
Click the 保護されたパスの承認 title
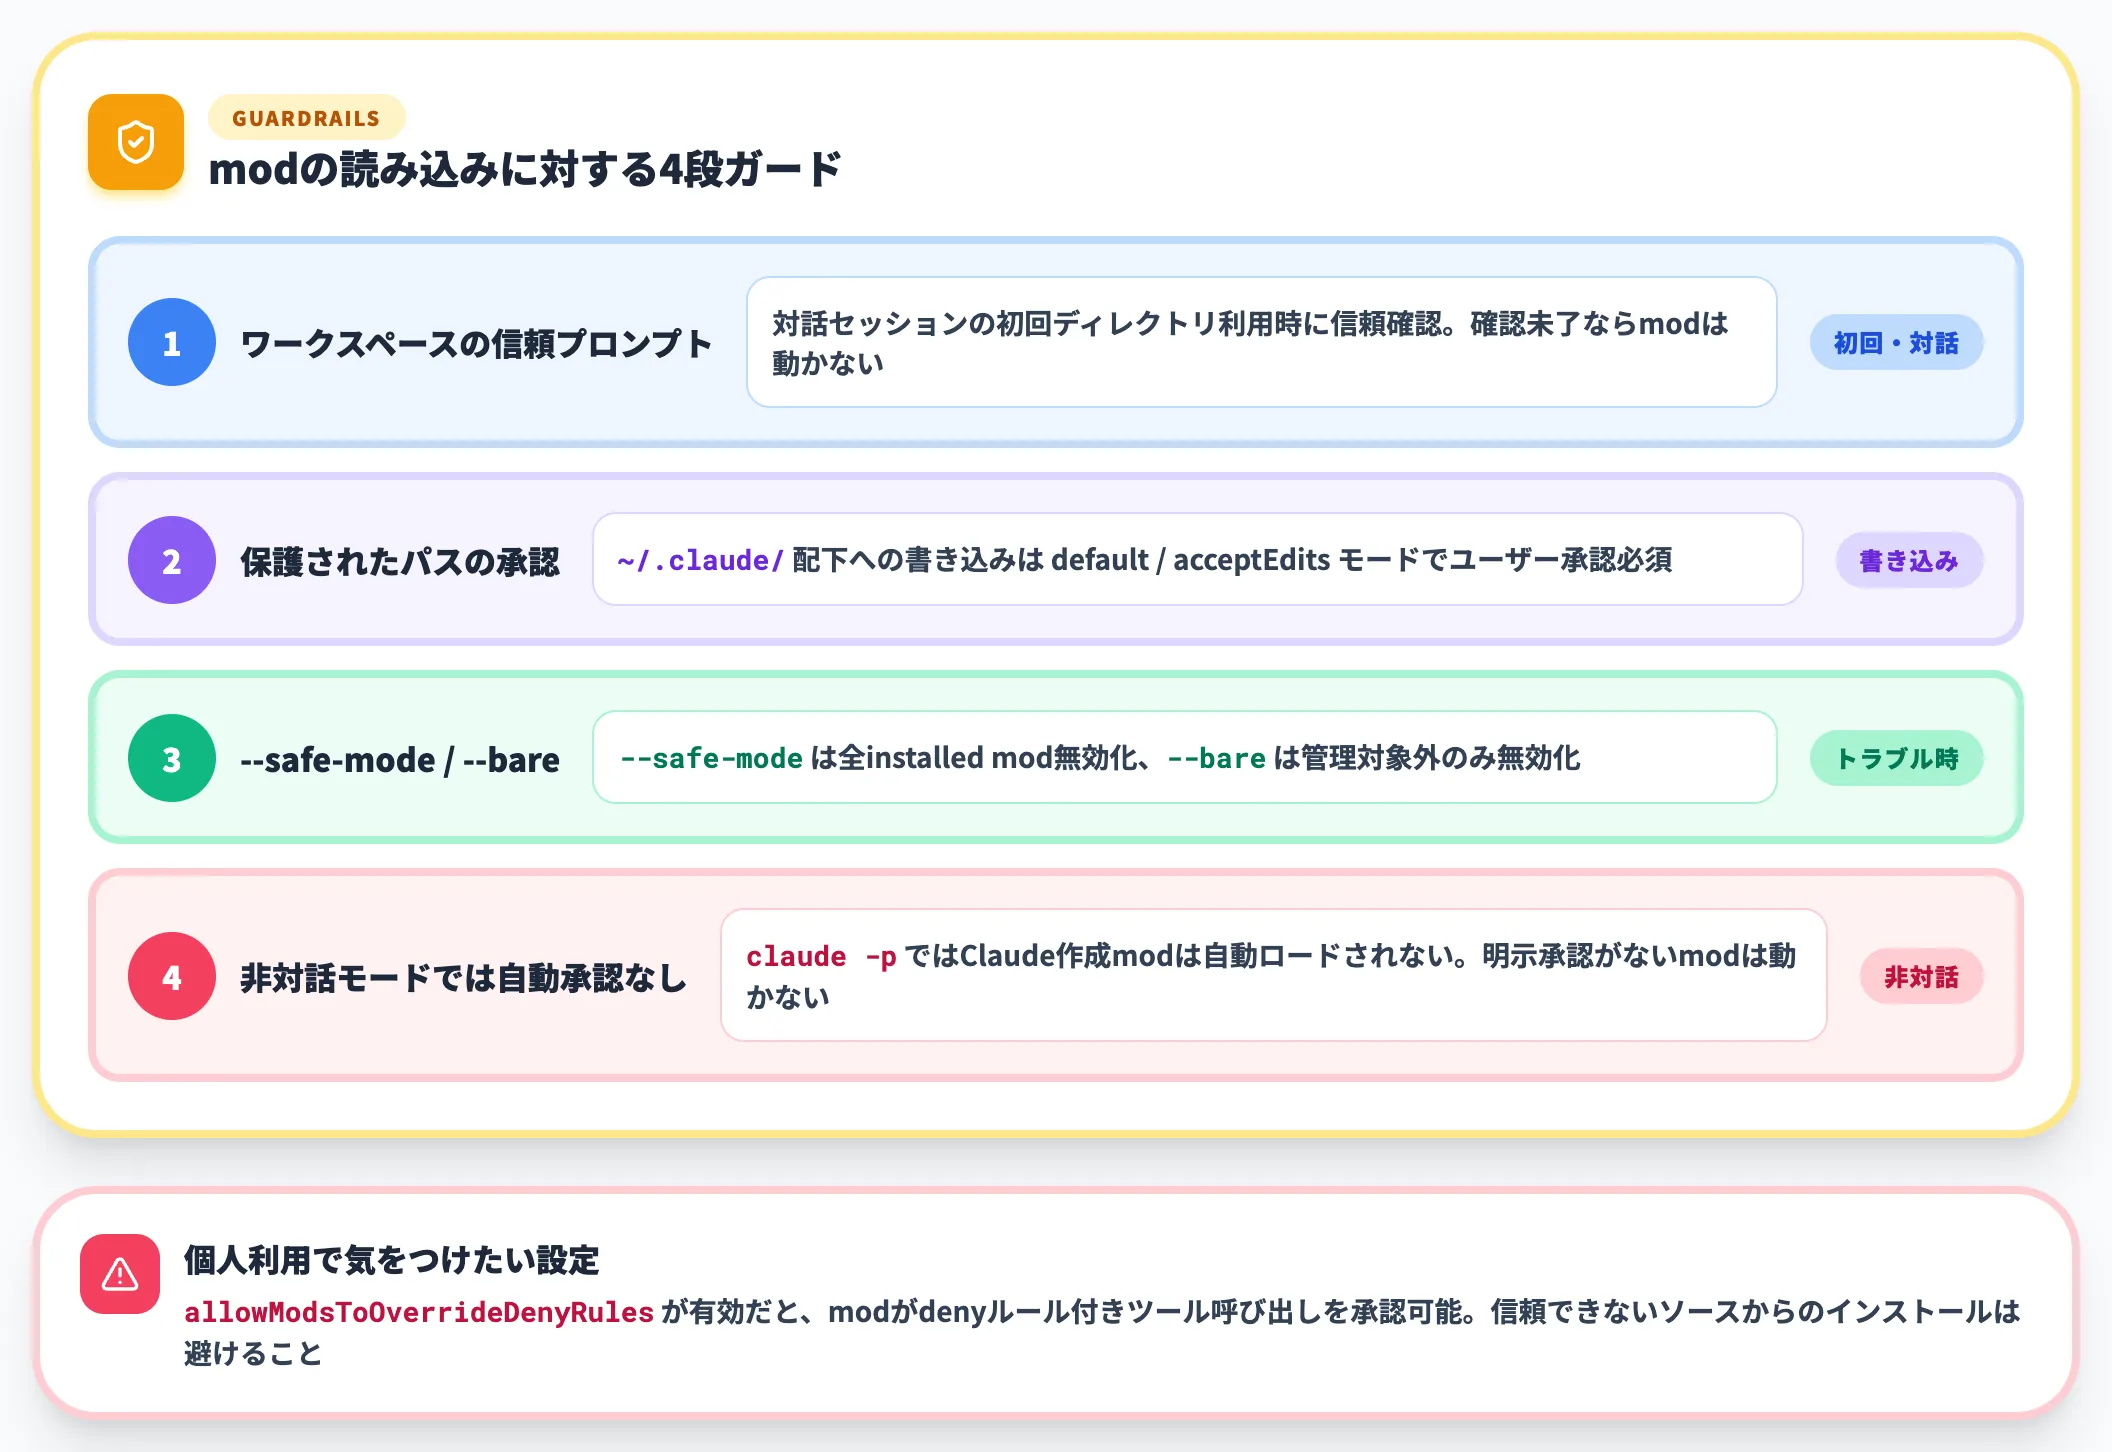tap(400, 561)
